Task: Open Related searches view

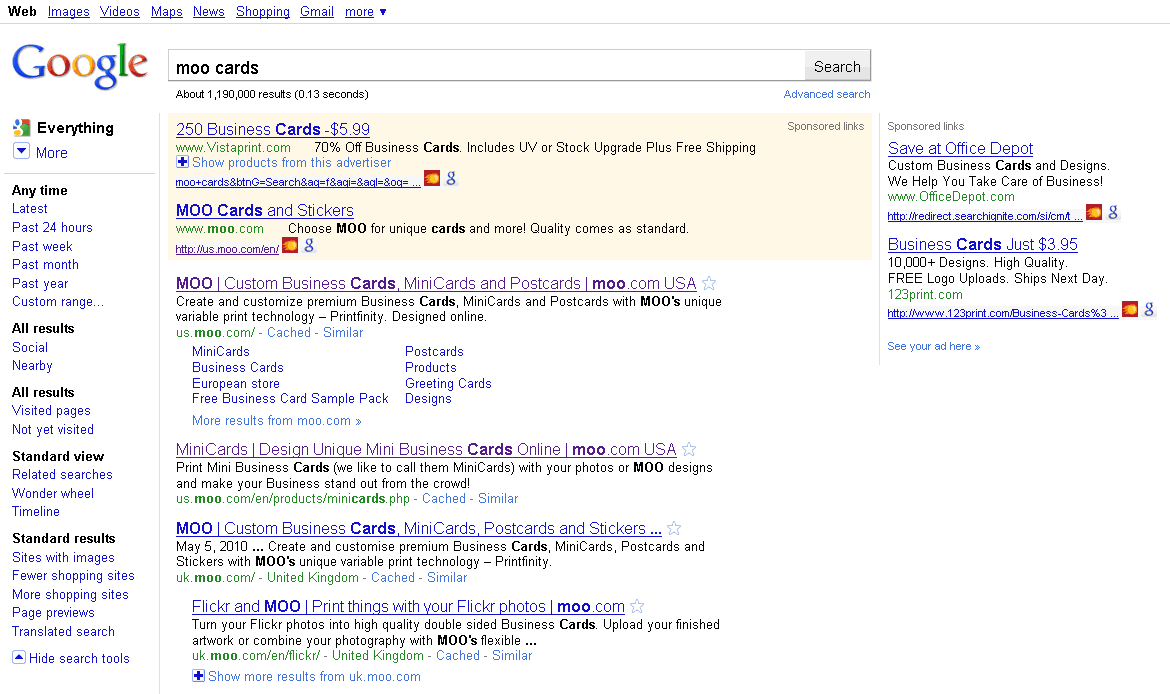Action: coord(62,475)
